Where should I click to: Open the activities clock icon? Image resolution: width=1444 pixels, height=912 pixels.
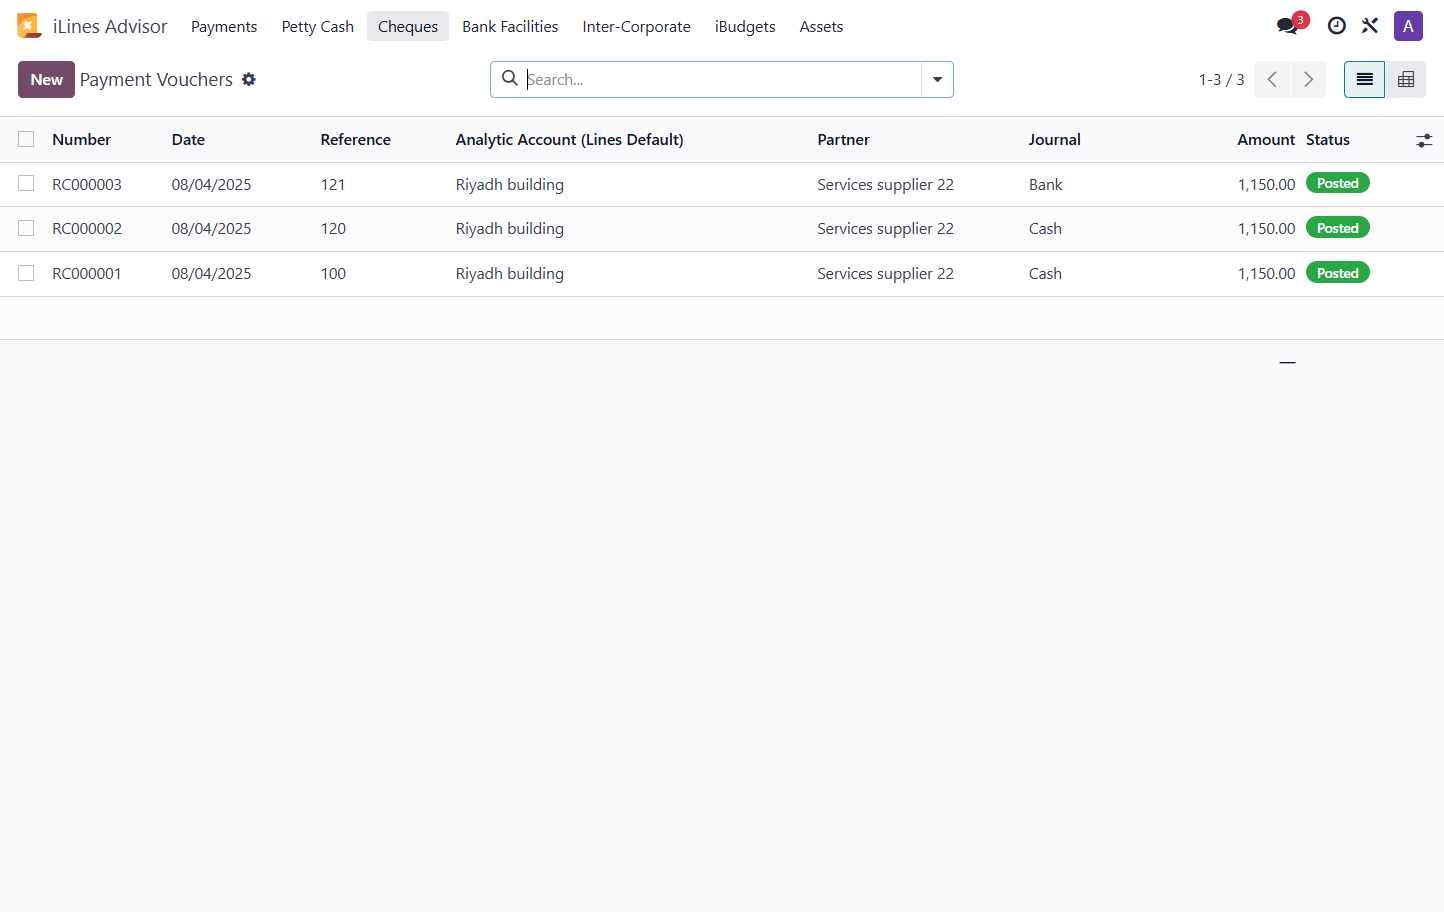point(1336,26)
